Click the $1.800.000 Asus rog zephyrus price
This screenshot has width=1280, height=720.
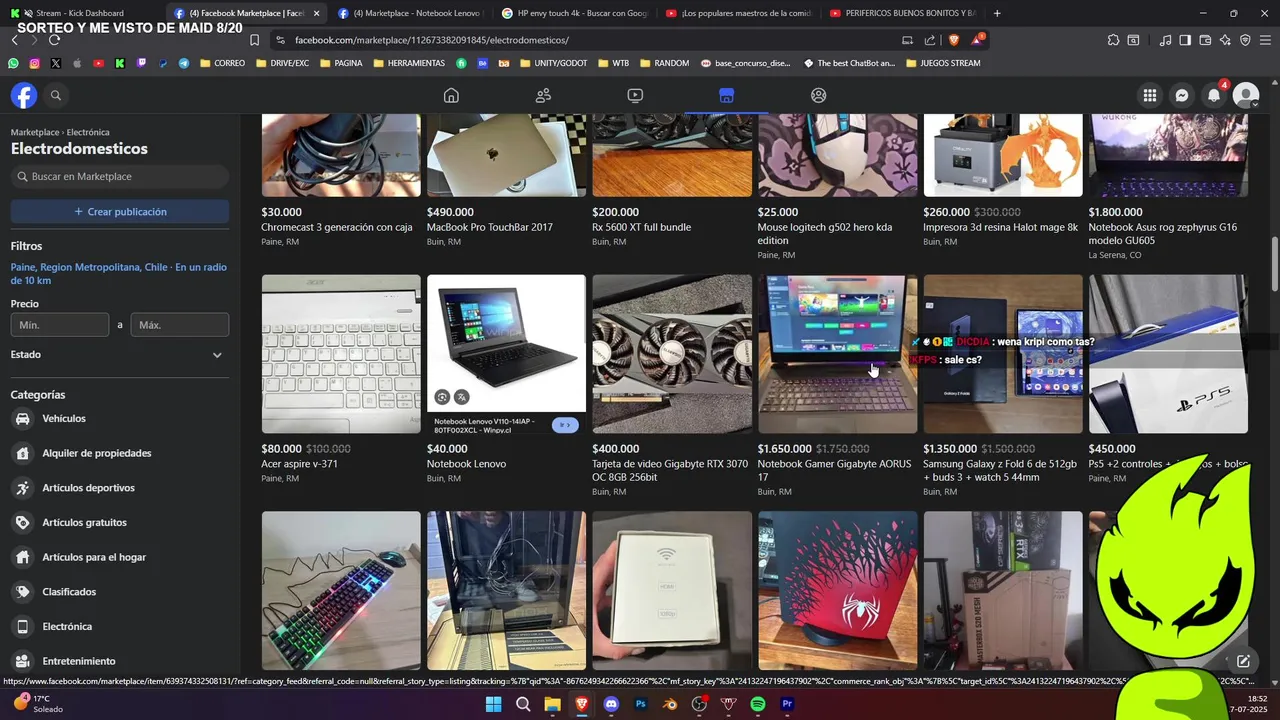(1115, 212)
